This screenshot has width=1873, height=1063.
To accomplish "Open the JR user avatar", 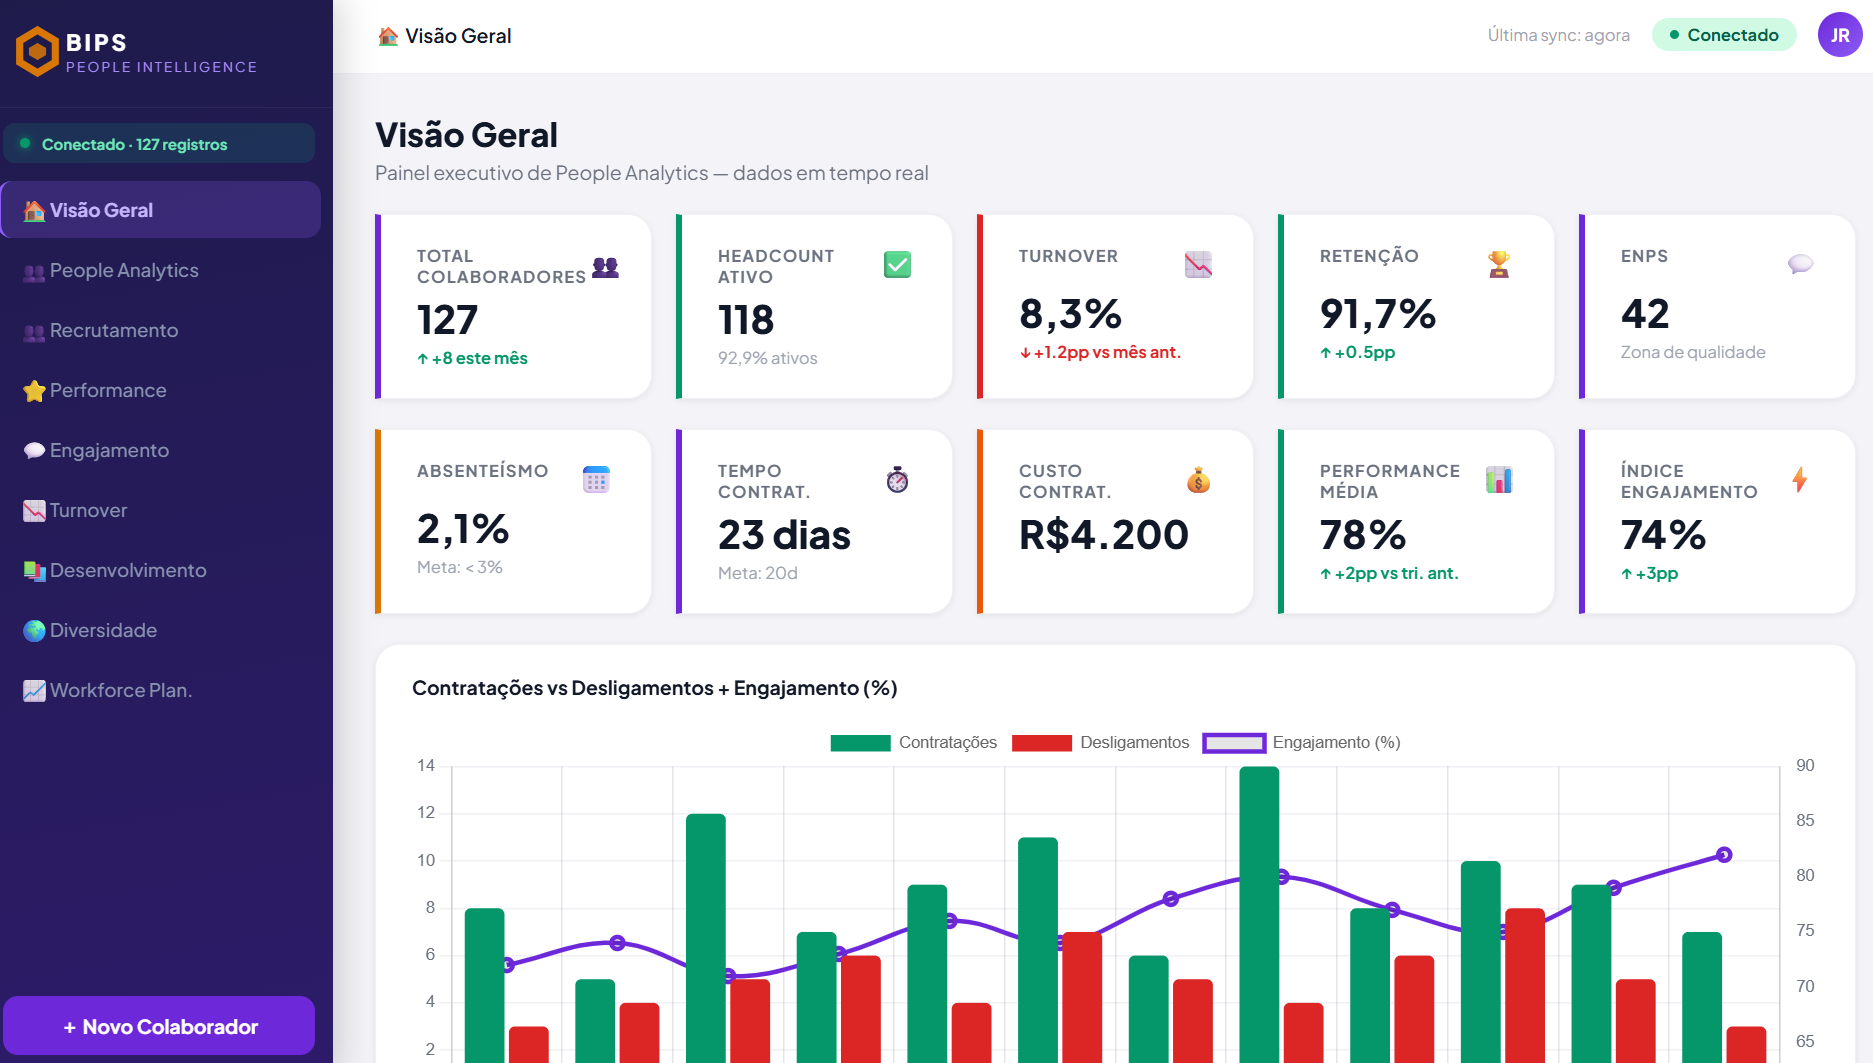I will (1840, 35).
